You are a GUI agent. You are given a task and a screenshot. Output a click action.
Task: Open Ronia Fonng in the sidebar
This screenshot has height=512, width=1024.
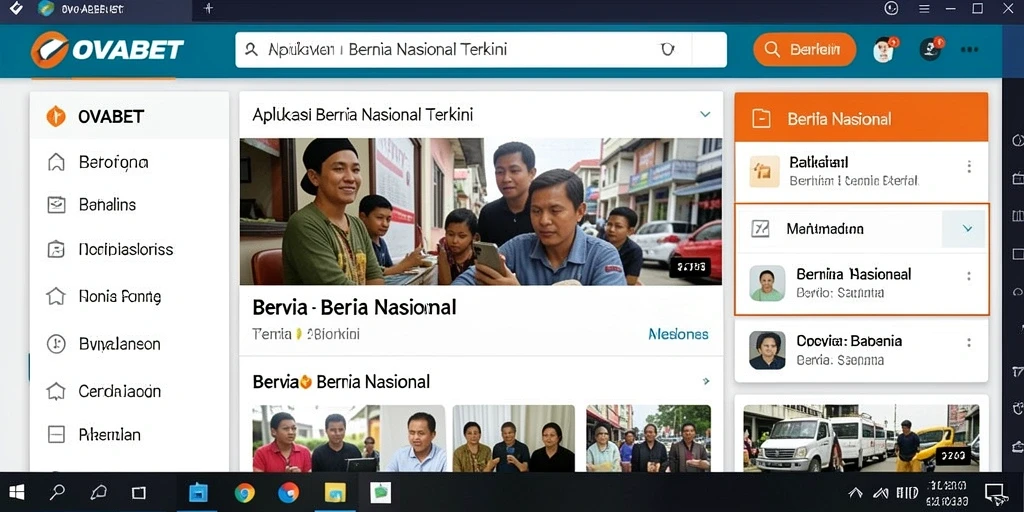pyautogui.click(x=120, y=297)
